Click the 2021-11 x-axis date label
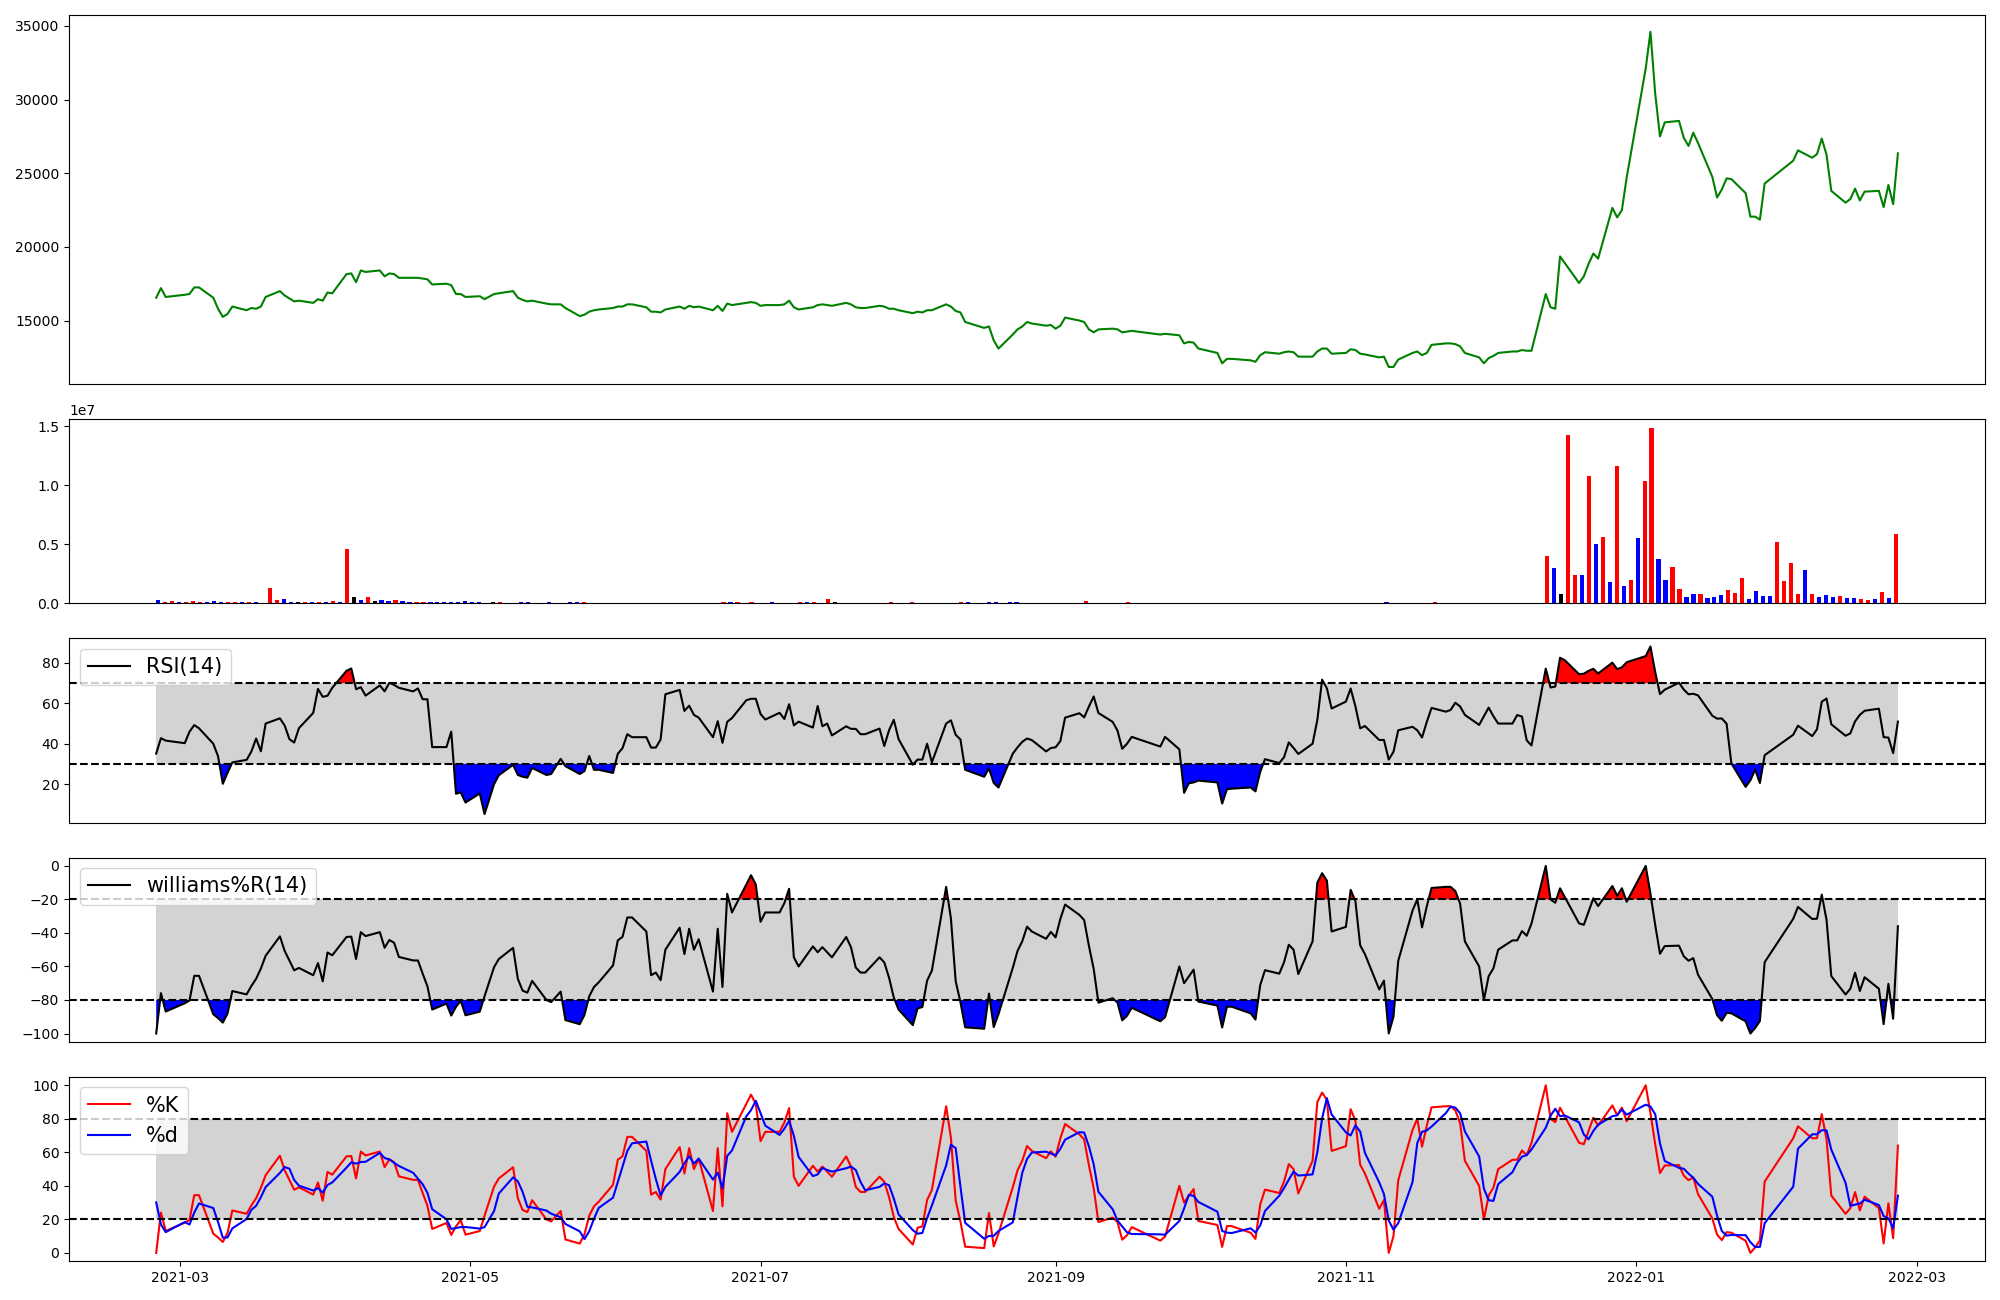 pyautogui.click(x=1346, y=1277)
